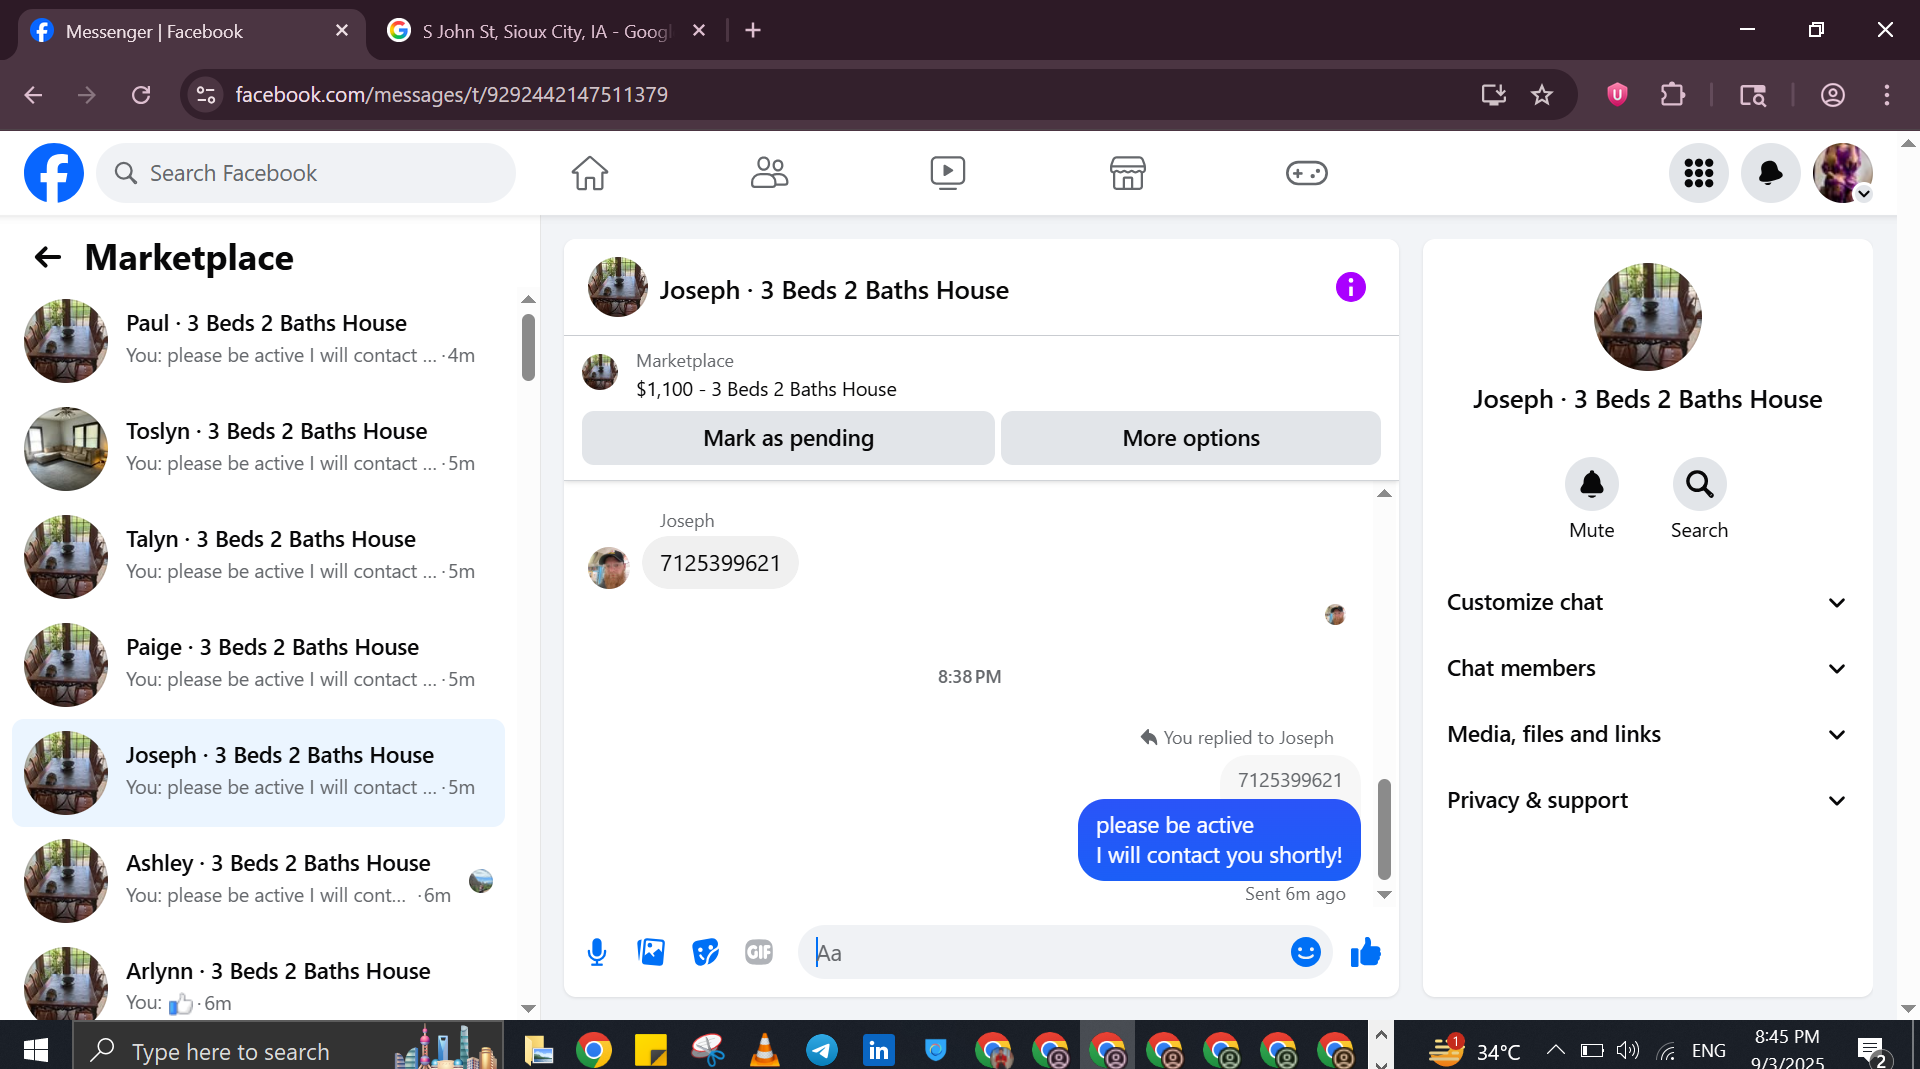The image size is (1920, 1069).
Task: Click the Facebook logo
Action: pos(54,173)
